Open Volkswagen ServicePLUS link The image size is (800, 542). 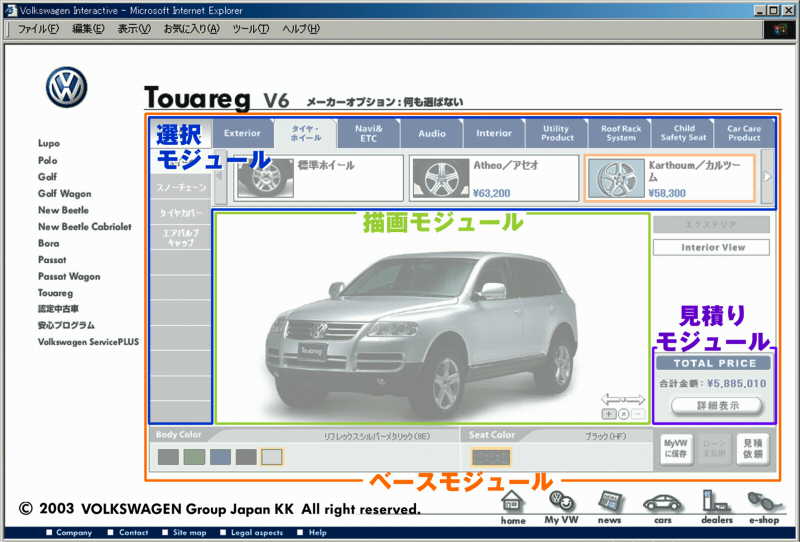tap(88, 342)
